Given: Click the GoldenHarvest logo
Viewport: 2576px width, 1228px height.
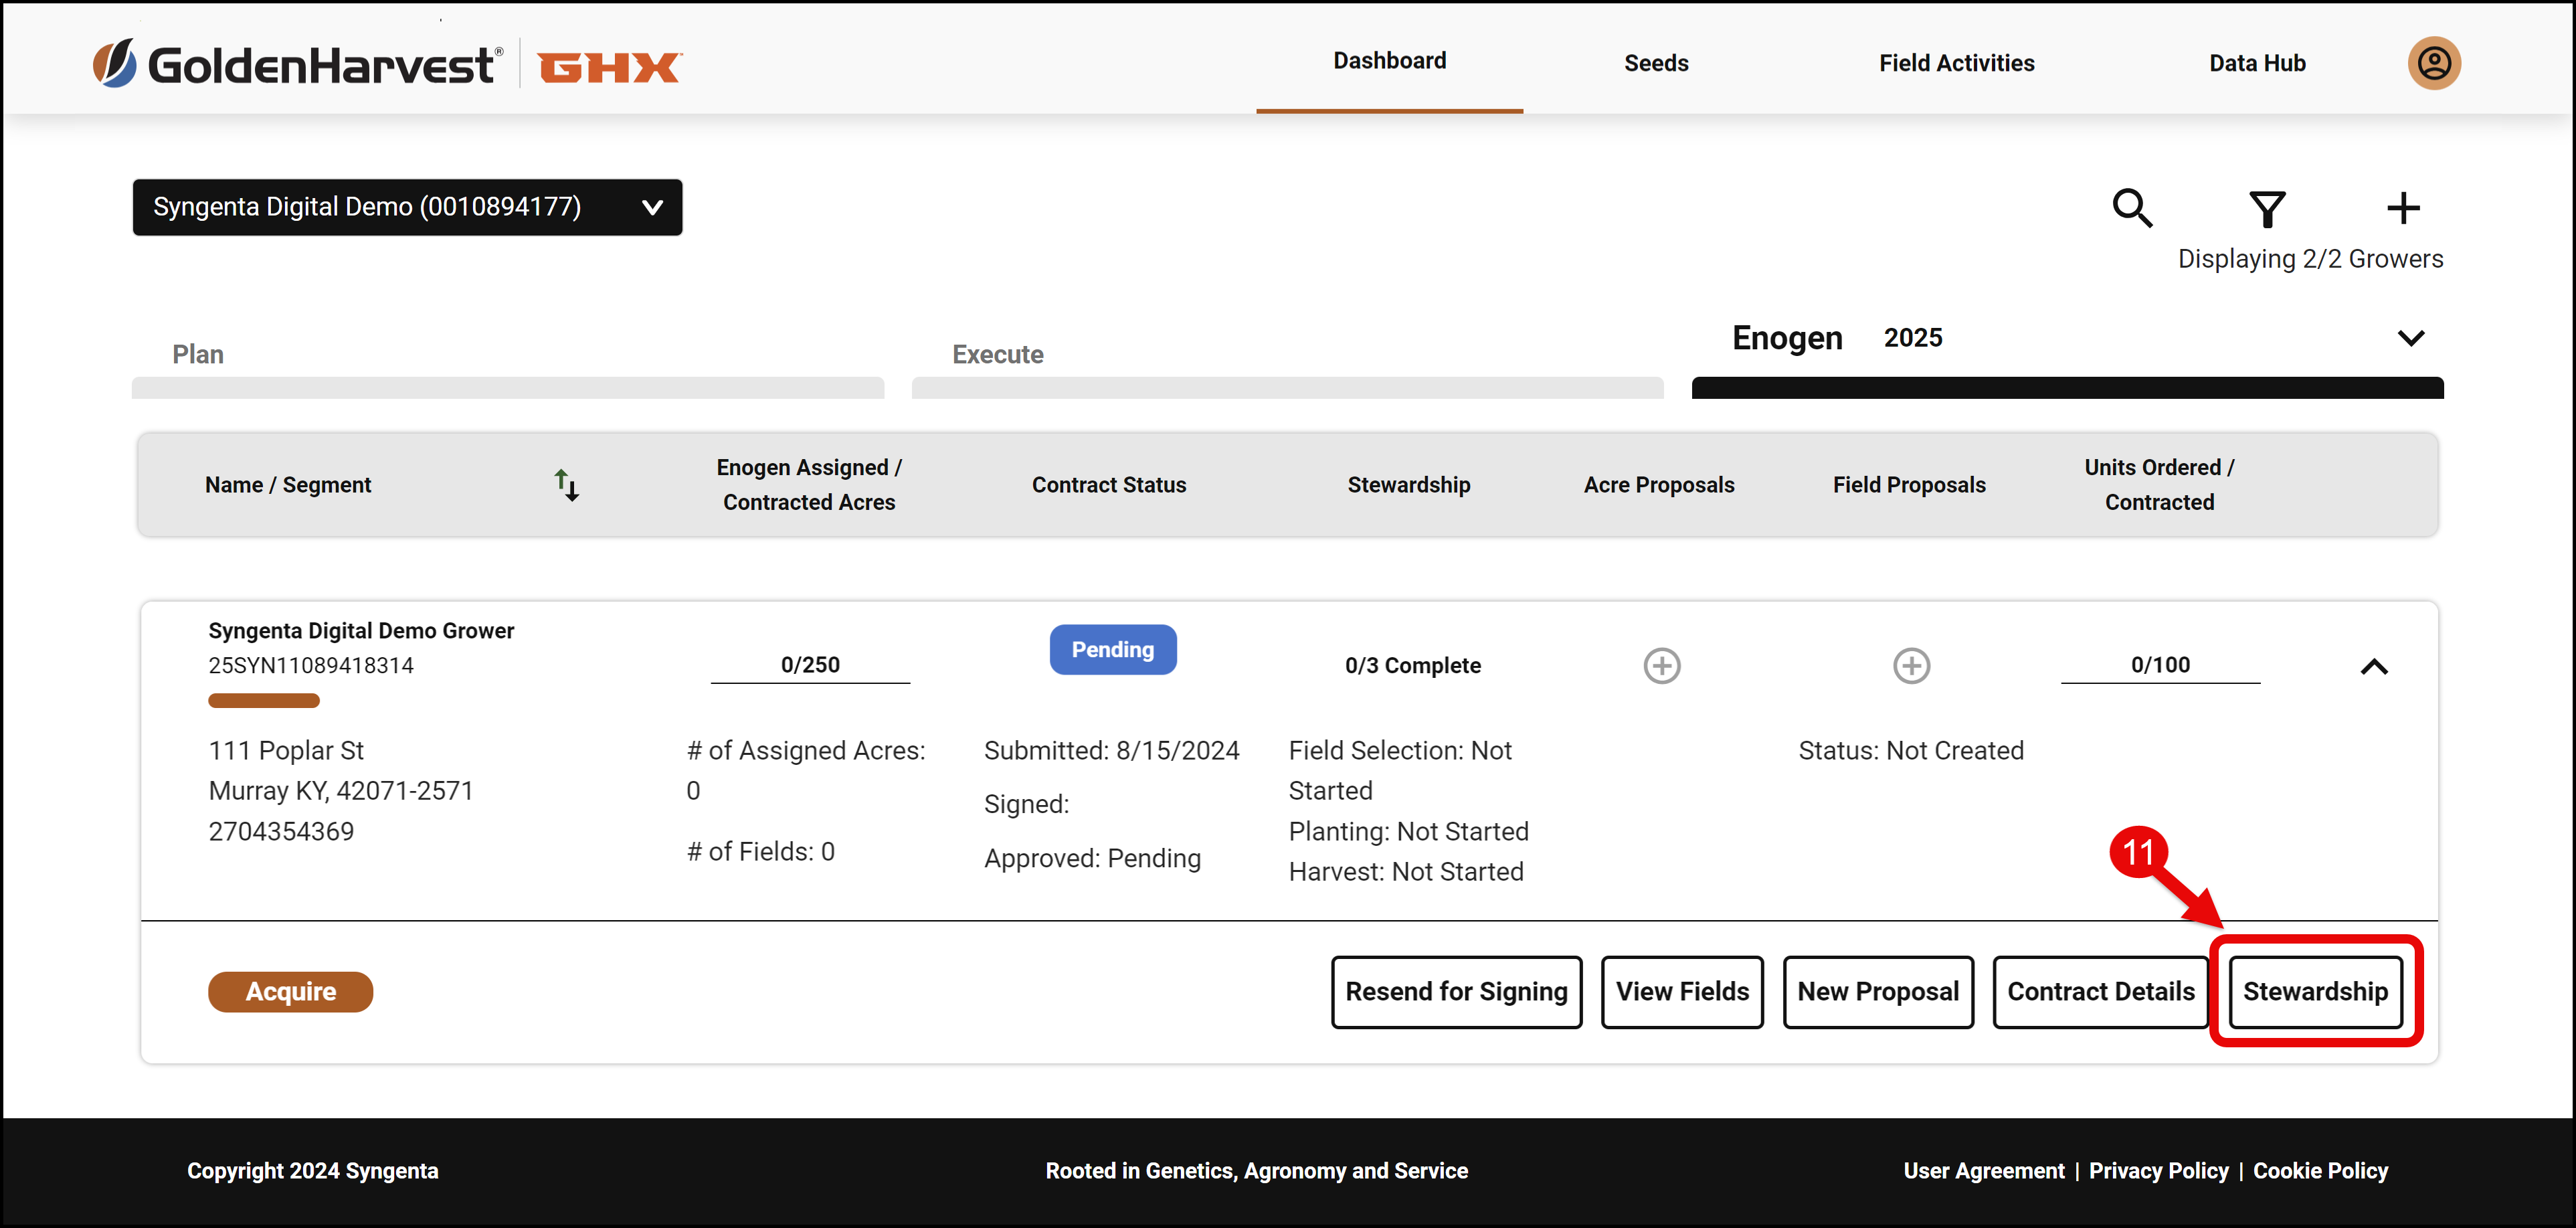Looking at the screenshot, I should pos(298,64).
